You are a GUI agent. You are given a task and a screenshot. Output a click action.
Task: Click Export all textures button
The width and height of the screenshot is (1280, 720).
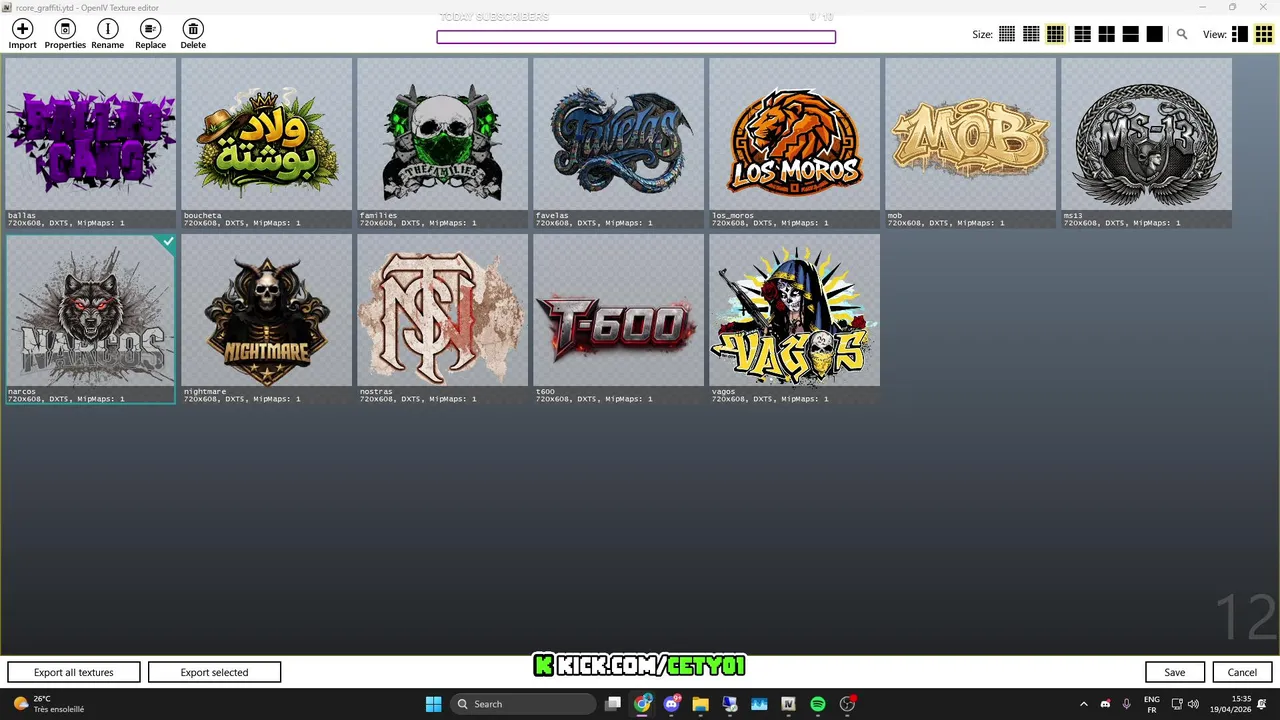pyautogui.click(x=74, y=672)
